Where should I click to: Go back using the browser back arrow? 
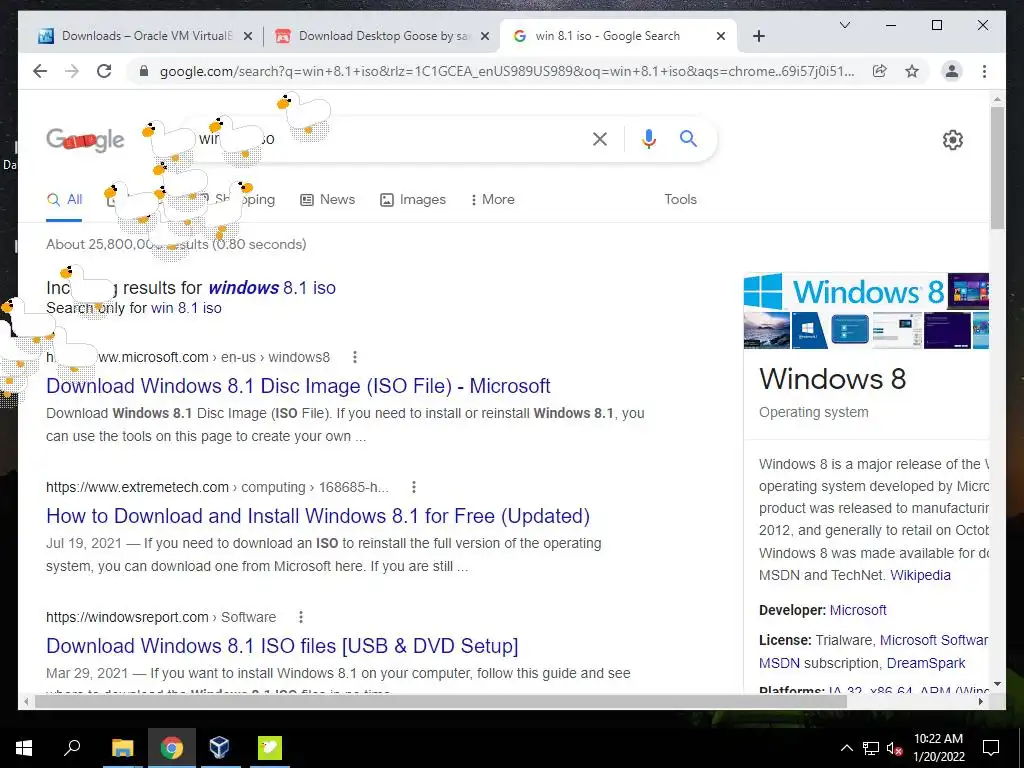tap(40, 71)
